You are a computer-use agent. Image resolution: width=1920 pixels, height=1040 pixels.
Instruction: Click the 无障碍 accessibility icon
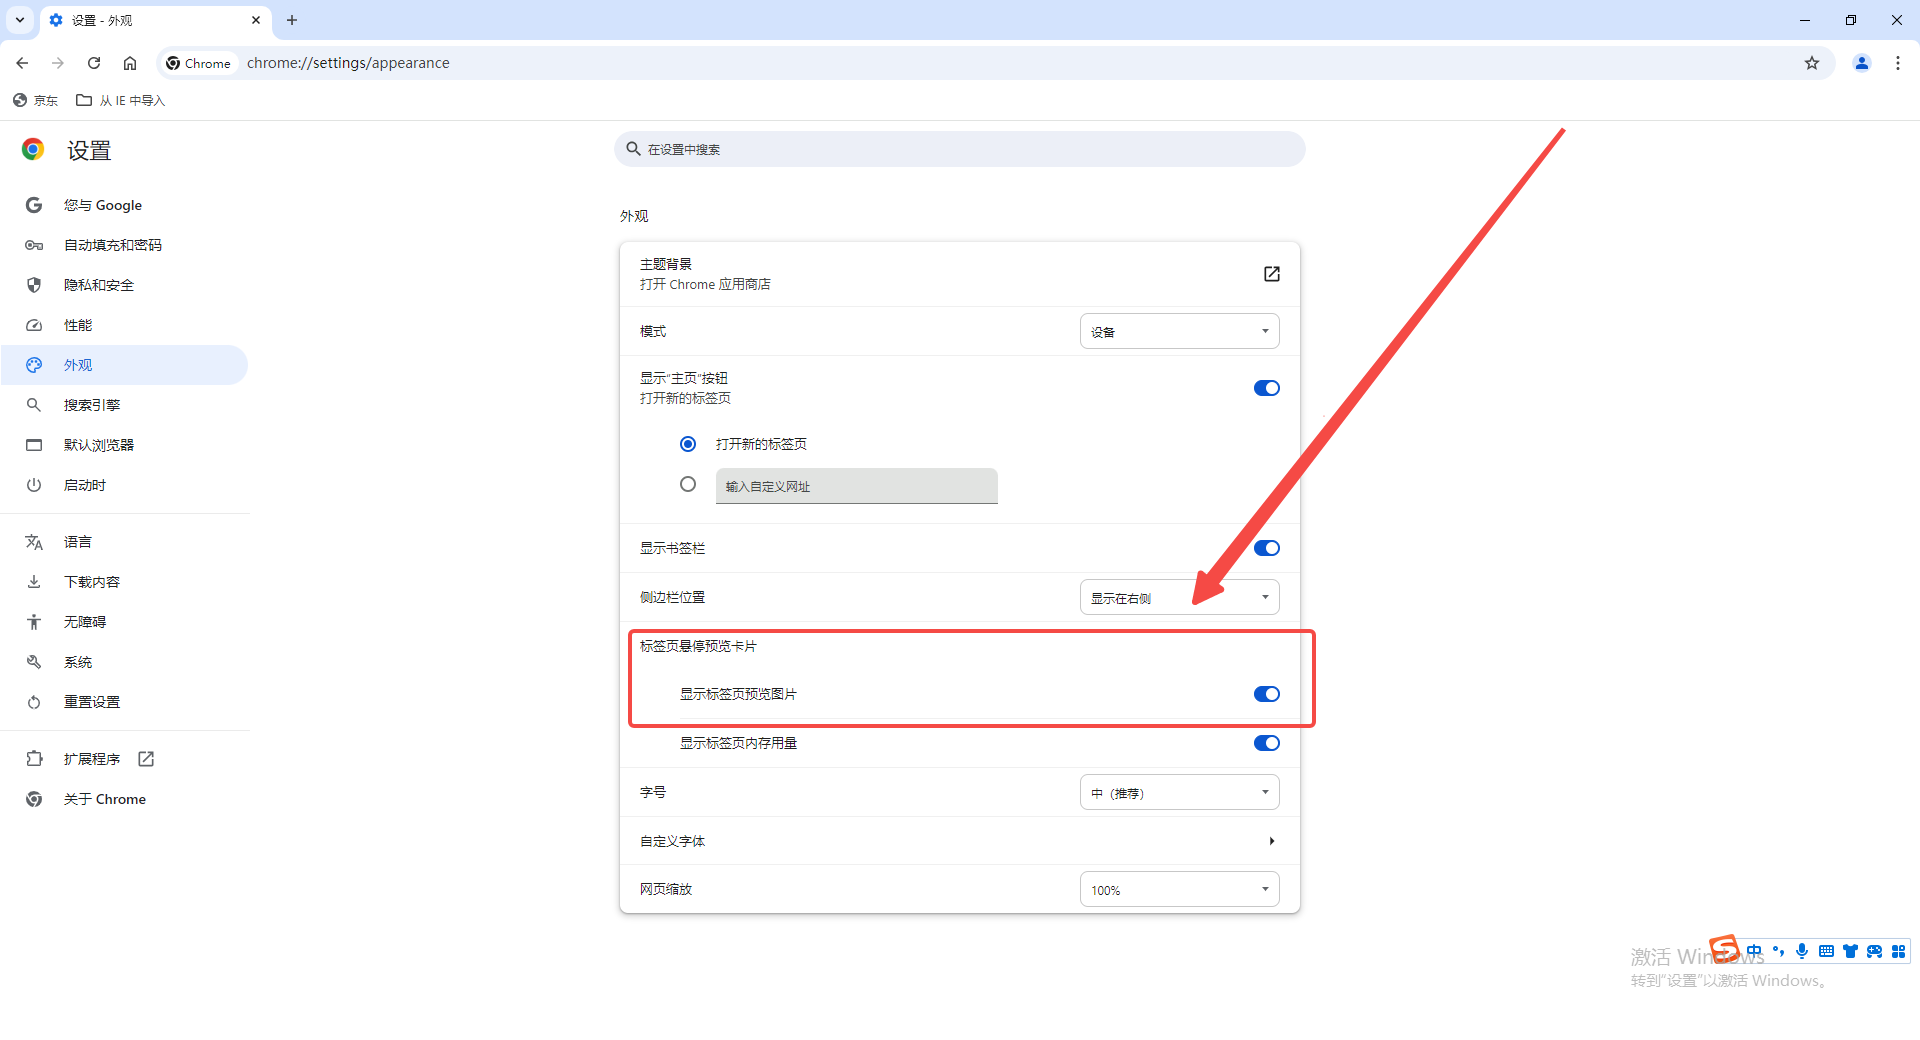click(x=34, y=622)
